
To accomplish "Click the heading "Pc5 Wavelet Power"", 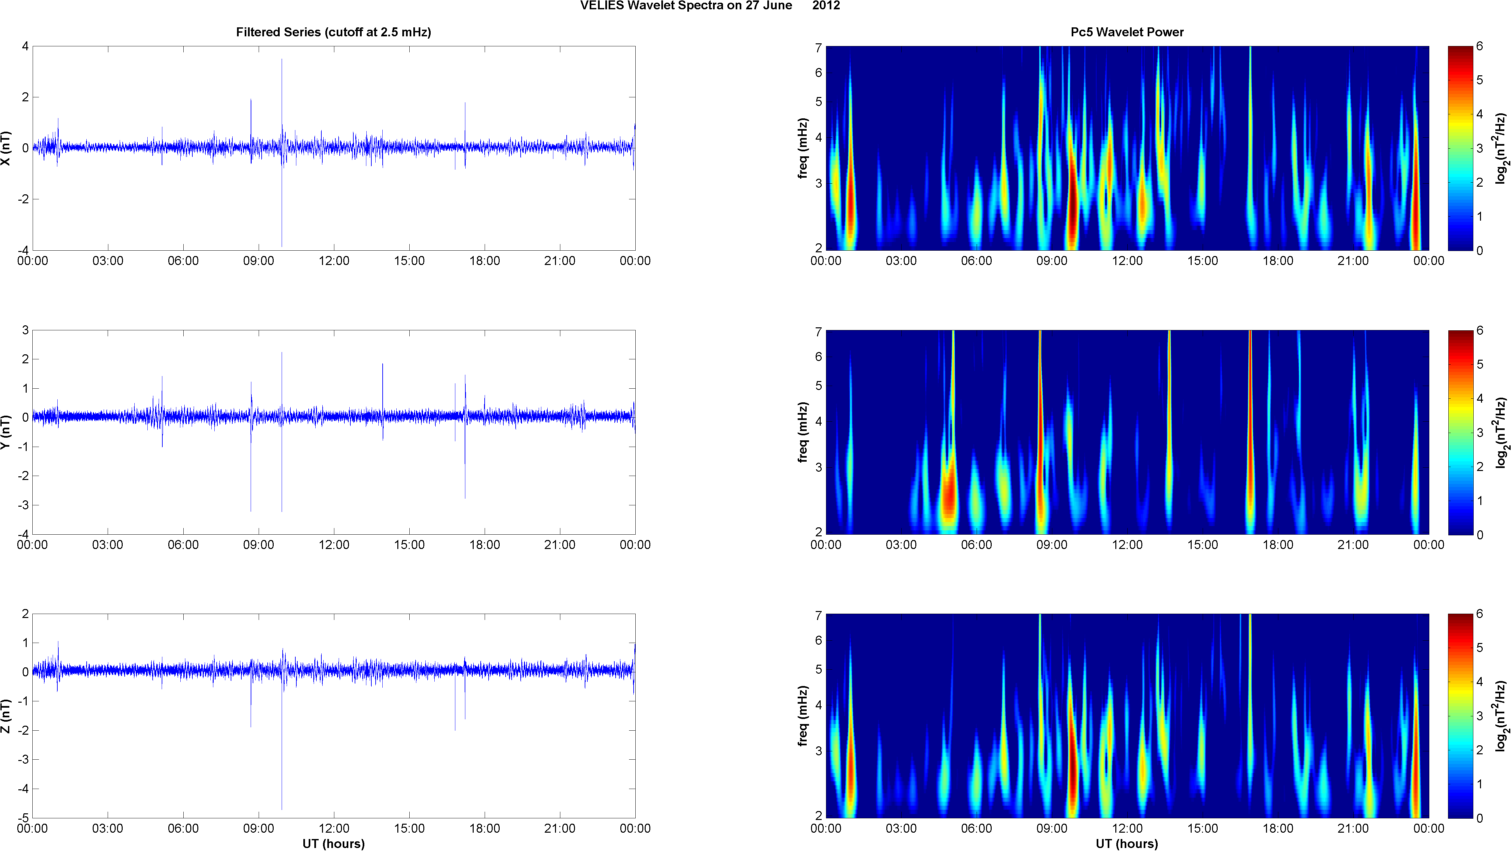I will [1127, 32].
